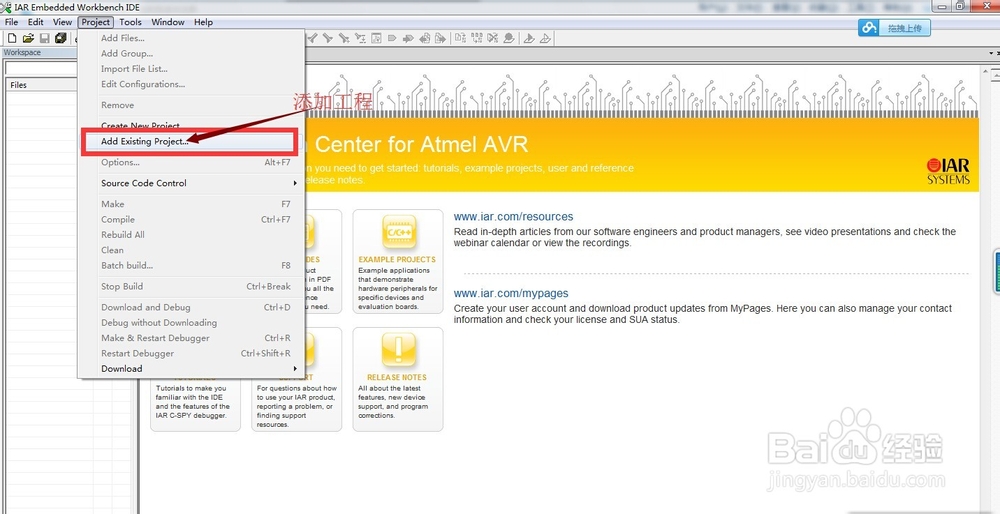Image resolution: width=1000 pixels, height=514 pixels.
Task: Select Make entry in Project menu
Action: [191, 204]
